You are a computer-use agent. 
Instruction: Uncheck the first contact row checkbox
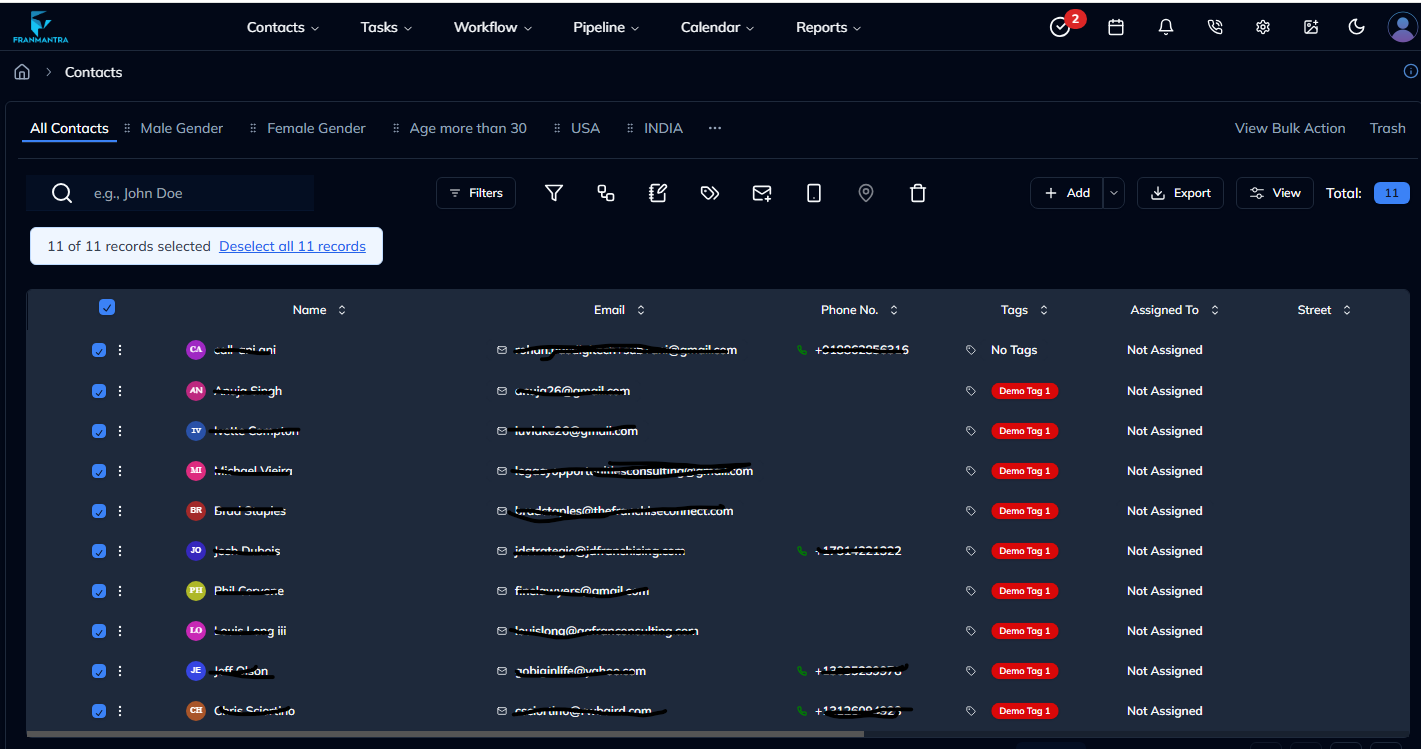(99, 350)
